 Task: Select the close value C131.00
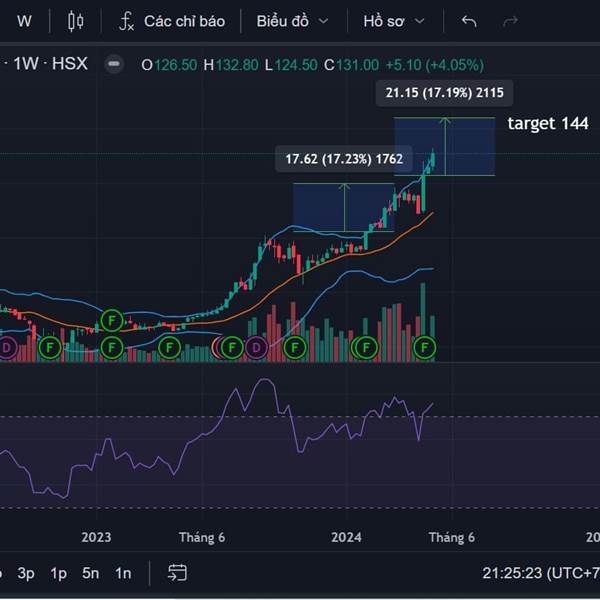[x=351, y=65]
